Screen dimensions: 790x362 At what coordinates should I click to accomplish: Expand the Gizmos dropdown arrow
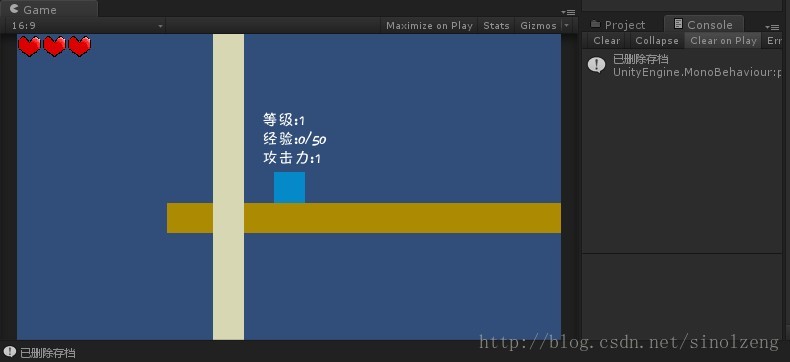(x=566, y=26)
